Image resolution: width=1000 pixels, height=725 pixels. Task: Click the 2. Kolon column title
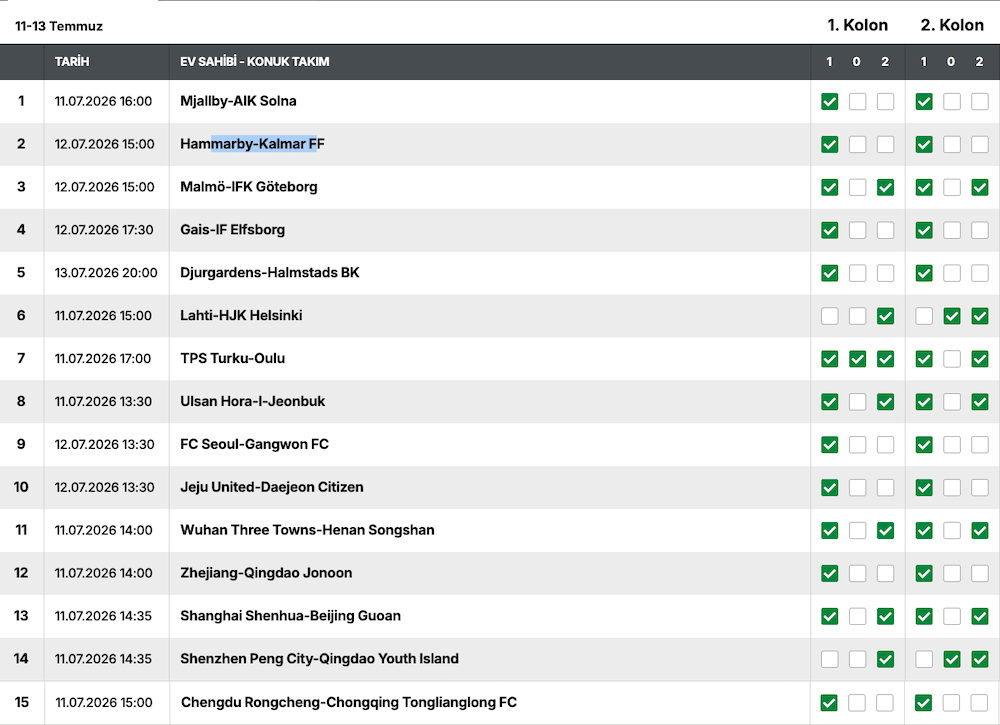[x=952, y=25]
